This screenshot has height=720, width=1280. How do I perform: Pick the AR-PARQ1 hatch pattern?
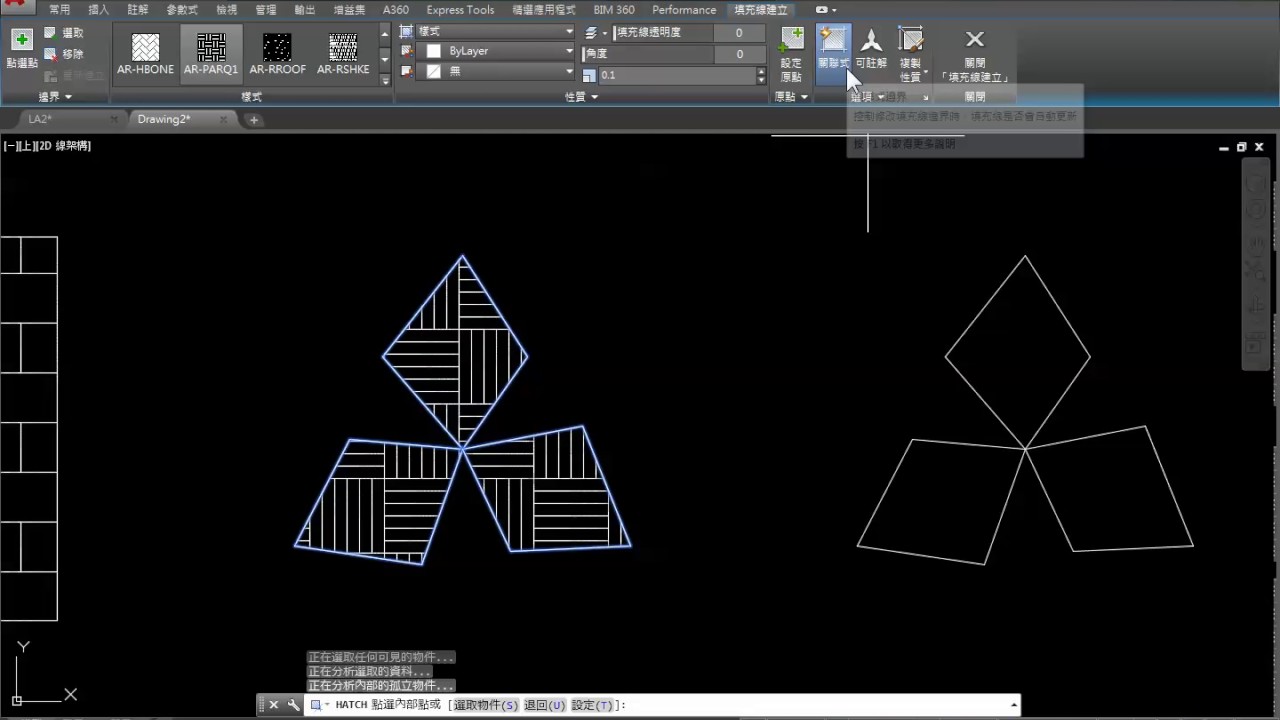(211, 52)
